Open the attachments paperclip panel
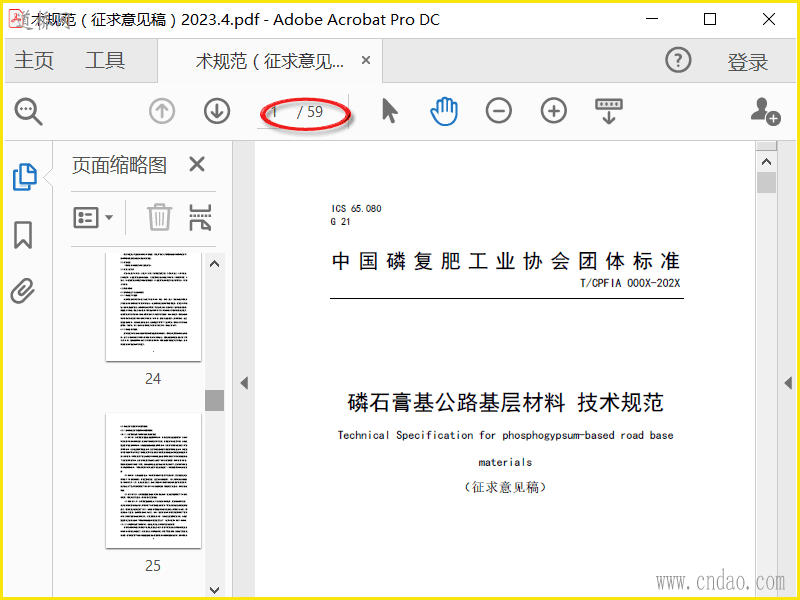Viewport: 800px width, 600px height. 23,291
